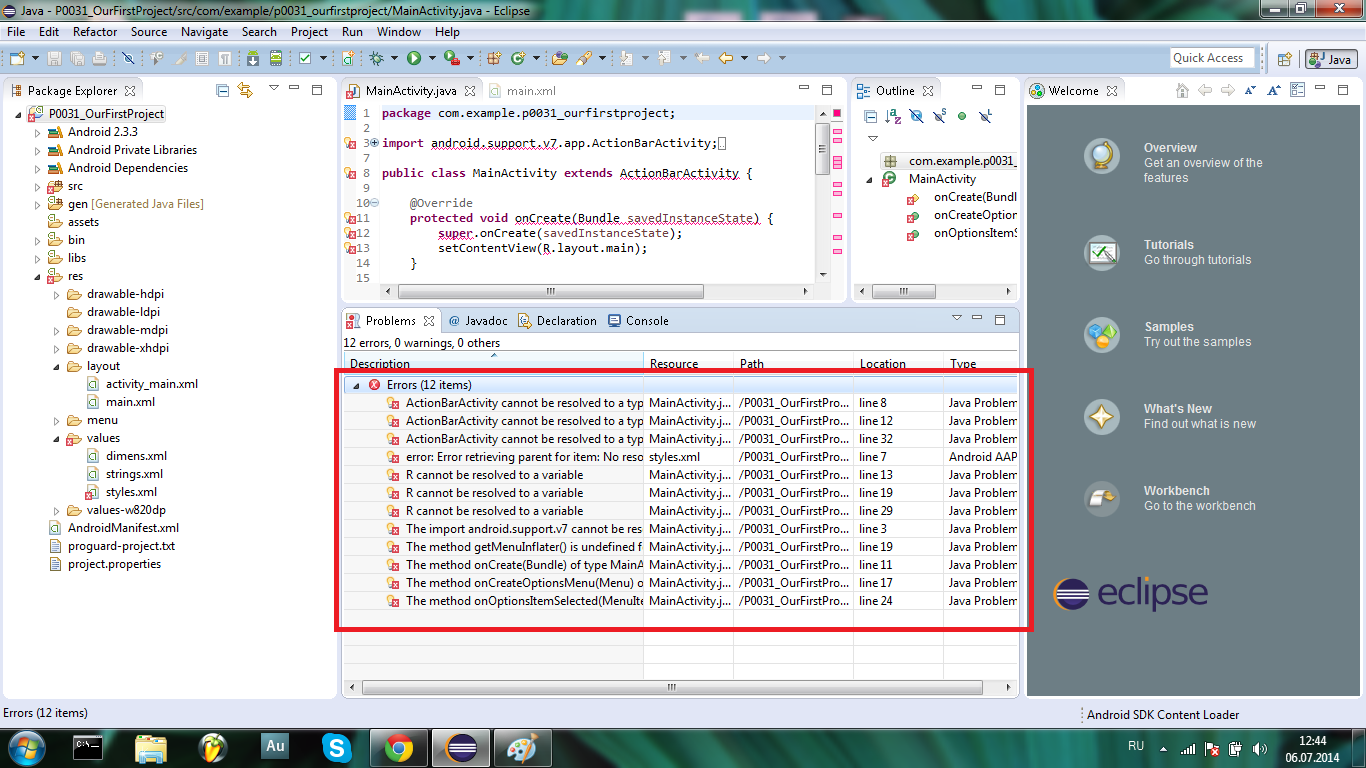Switch to the Console tab

click(x=638, y=321)
